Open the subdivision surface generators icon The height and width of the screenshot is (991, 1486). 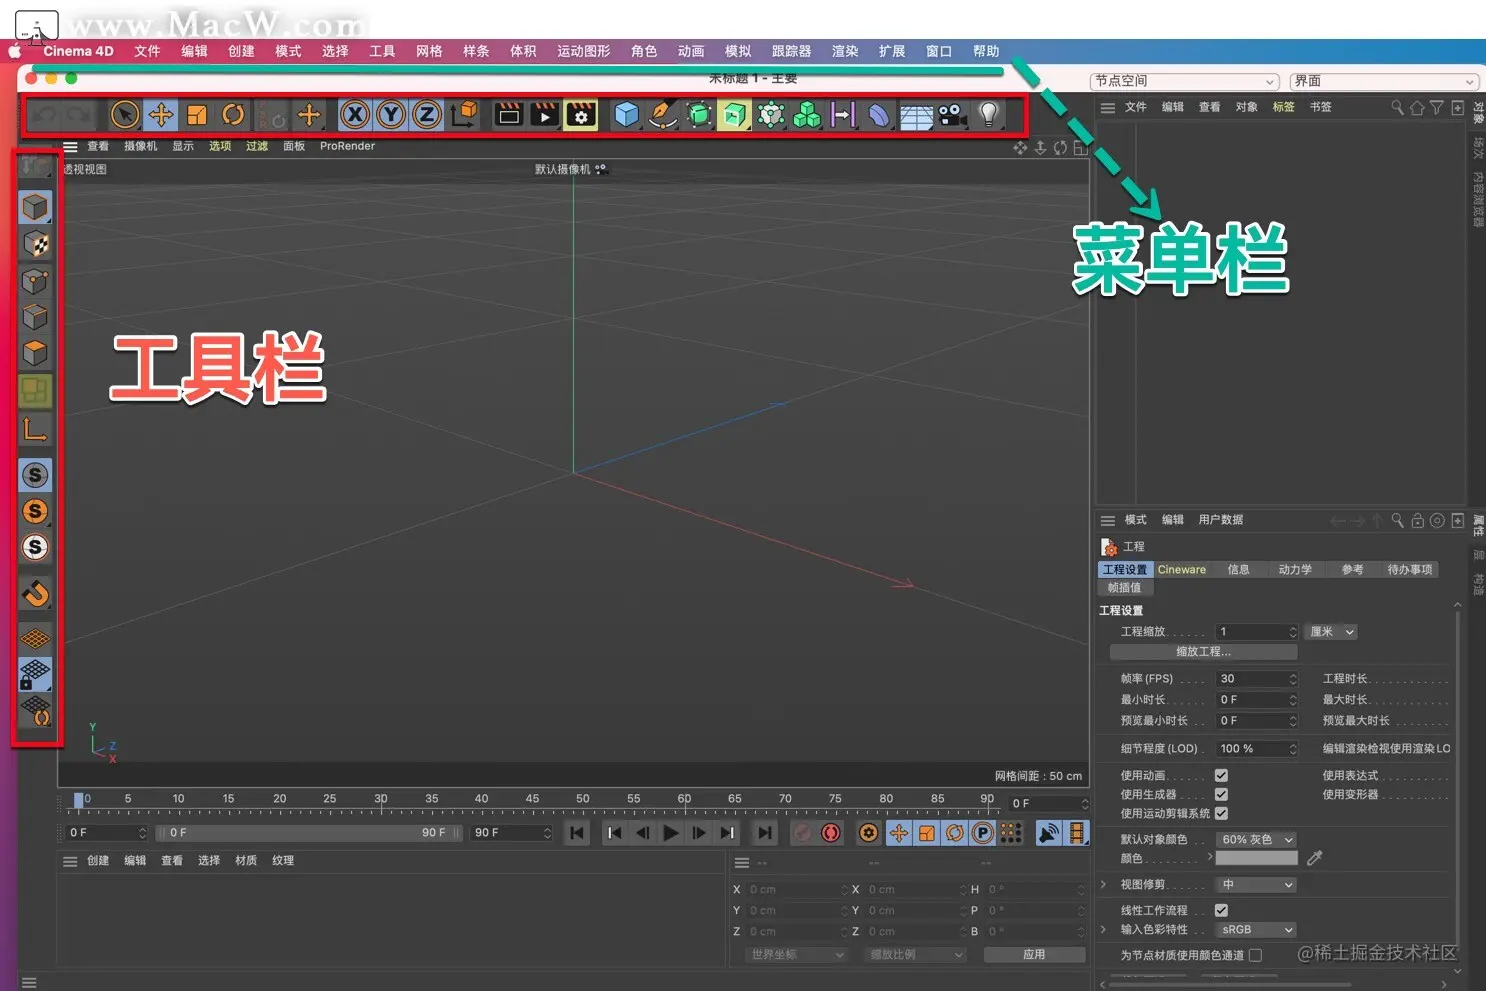tap(699, 115)
